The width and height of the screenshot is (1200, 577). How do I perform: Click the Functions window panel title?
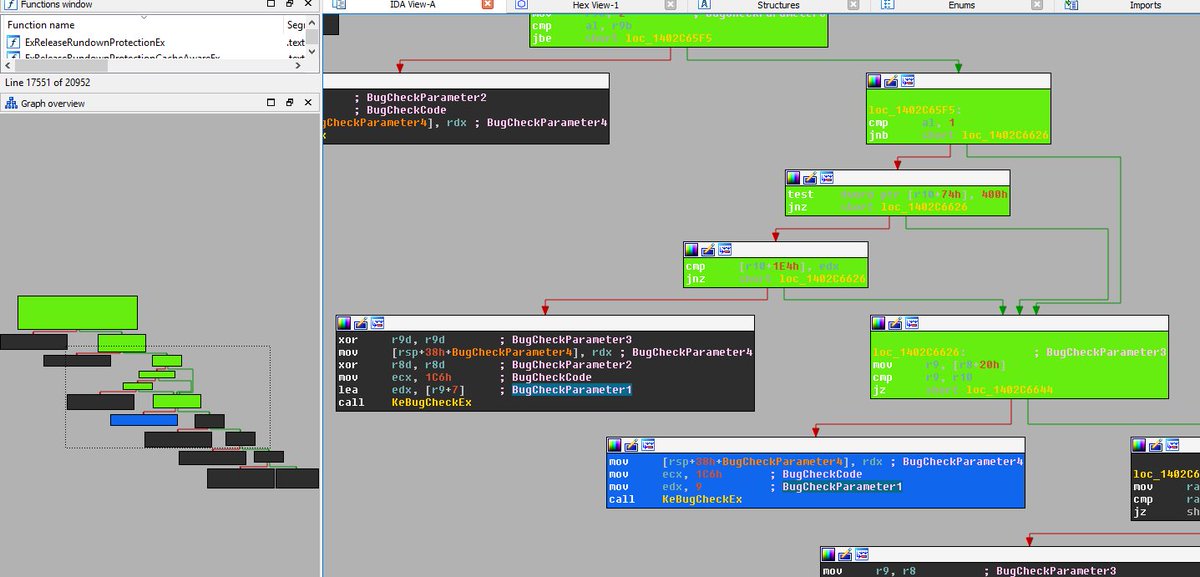tap(56, 5)
